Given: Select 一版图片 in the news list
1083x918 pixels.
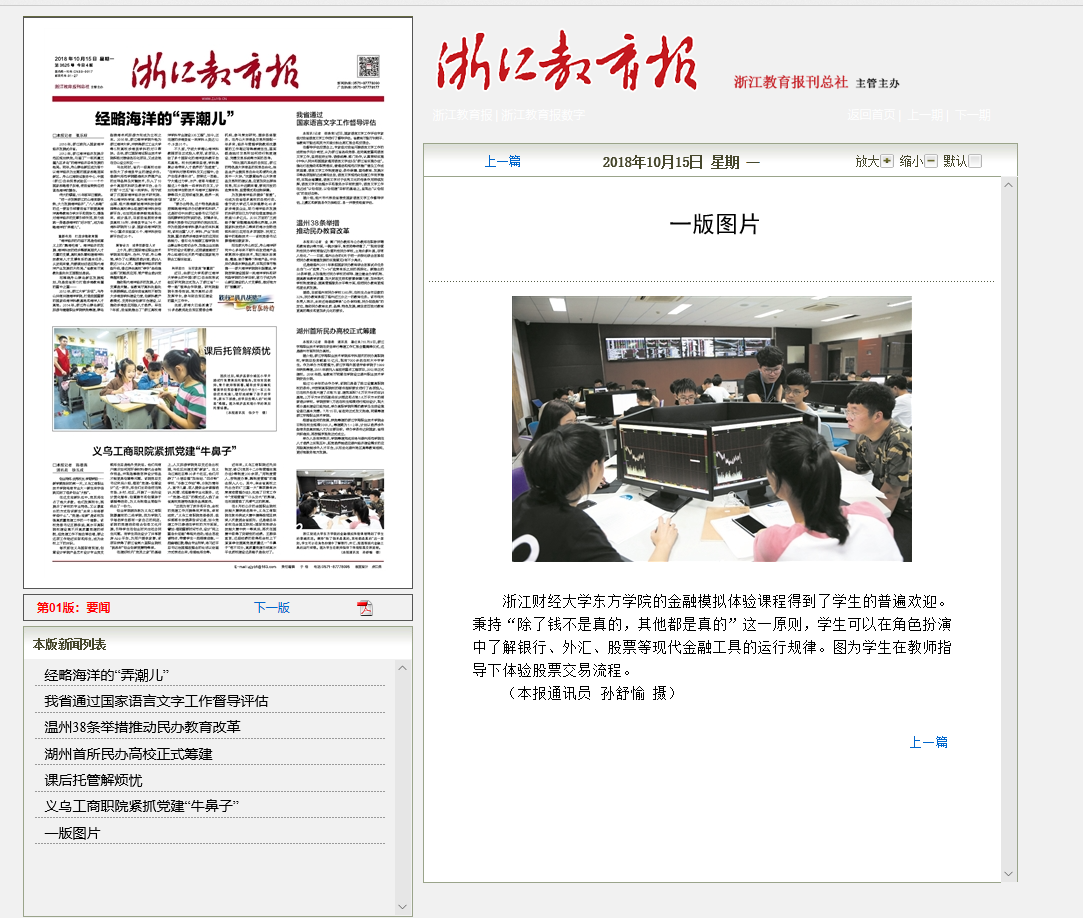Looking at the screenshot, I should coord(72,832).
